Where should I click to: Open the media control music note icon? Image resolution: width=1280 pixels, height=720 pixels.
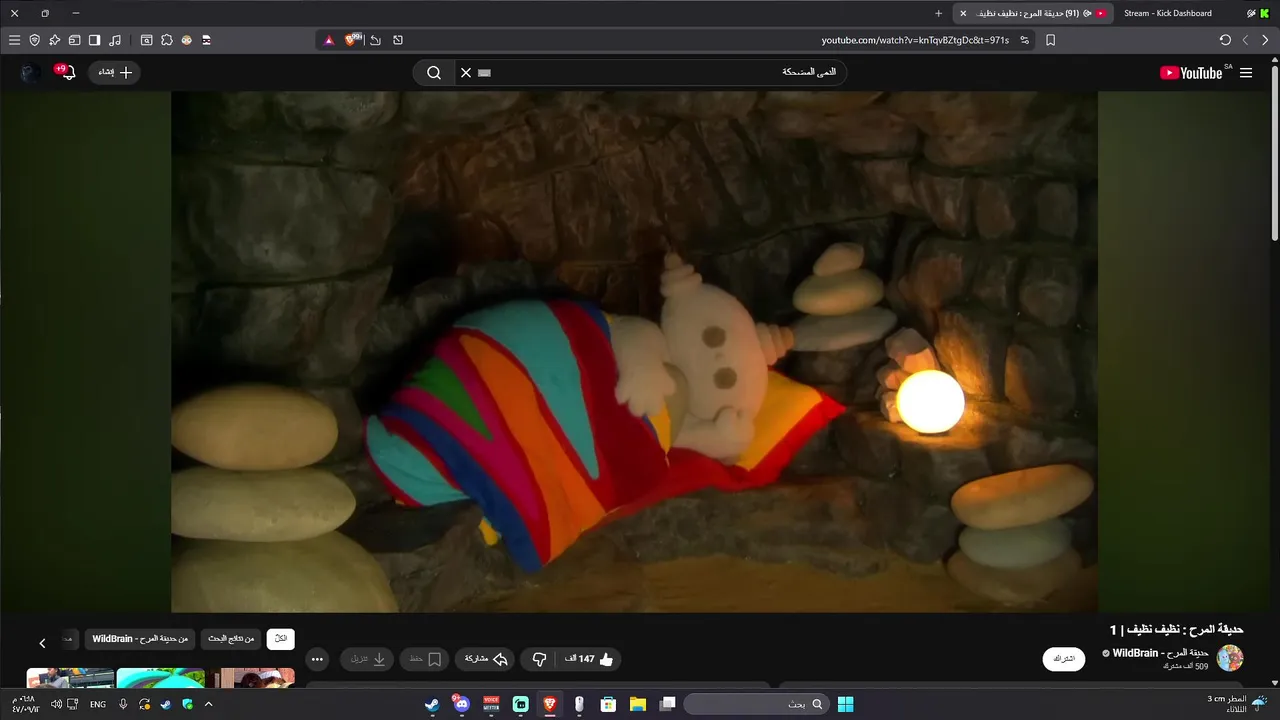[115, 40]
